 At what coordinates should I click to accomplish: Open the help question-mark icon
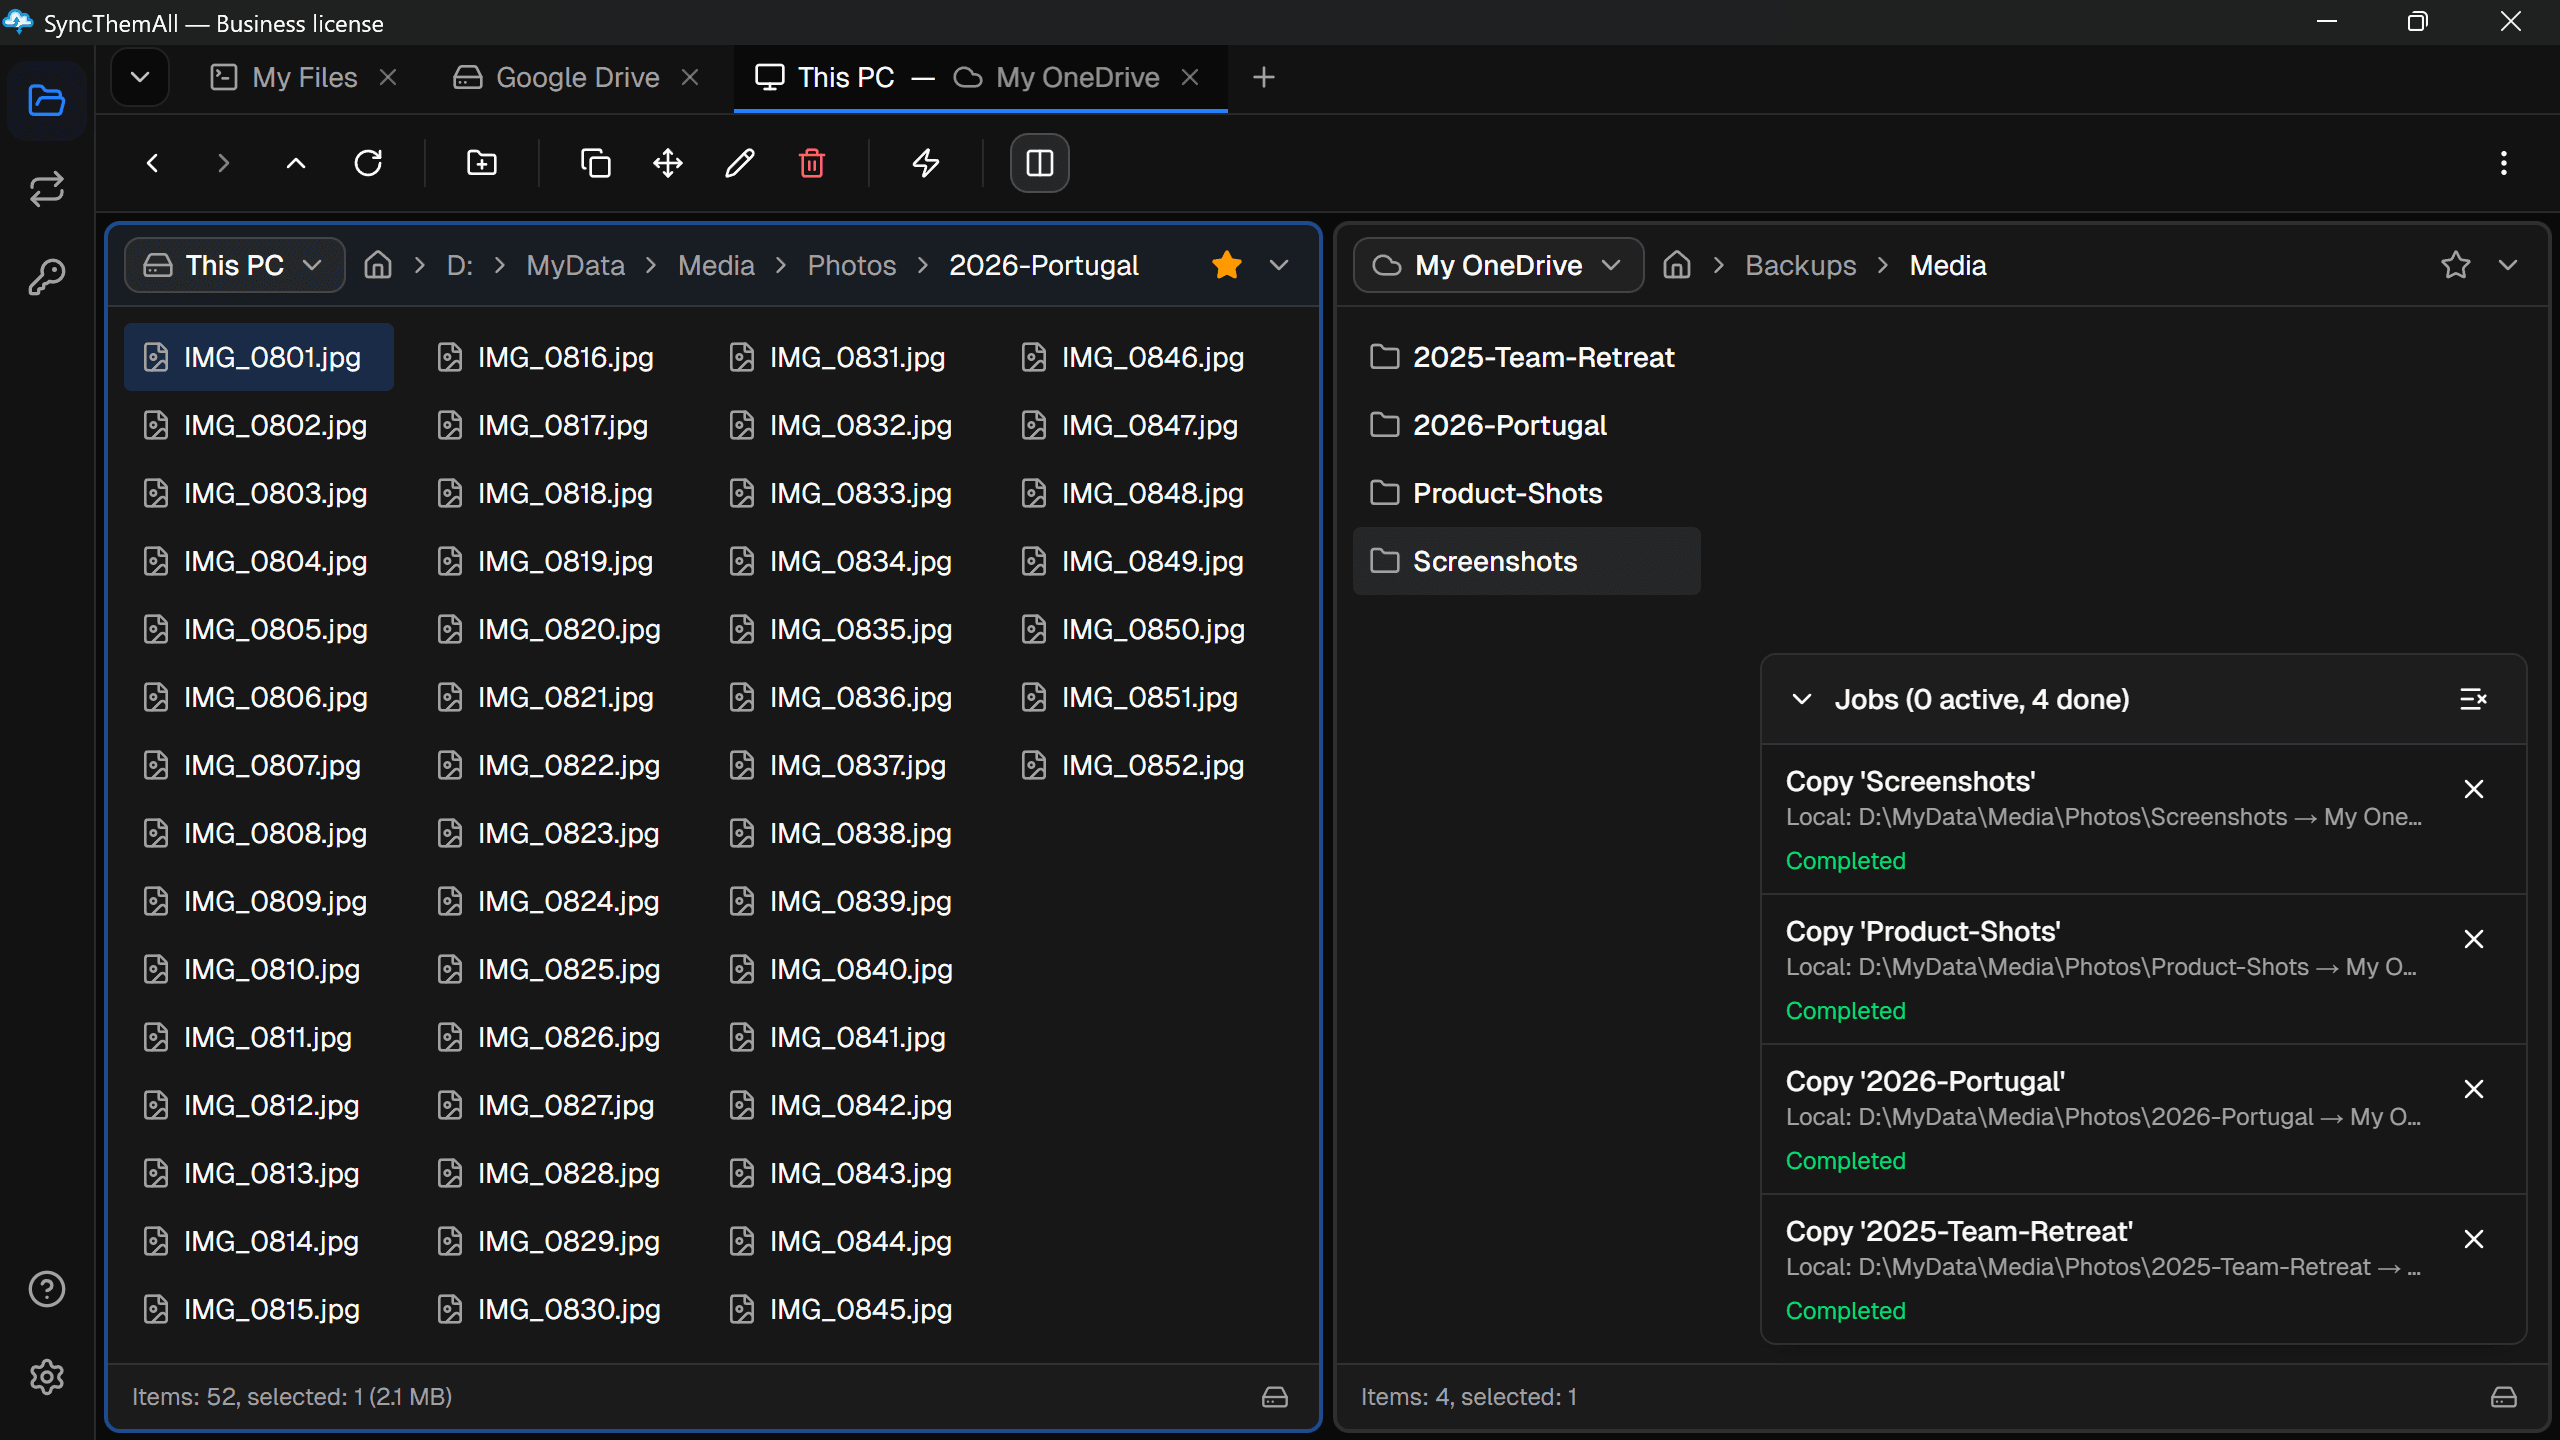click(47, 1289)
